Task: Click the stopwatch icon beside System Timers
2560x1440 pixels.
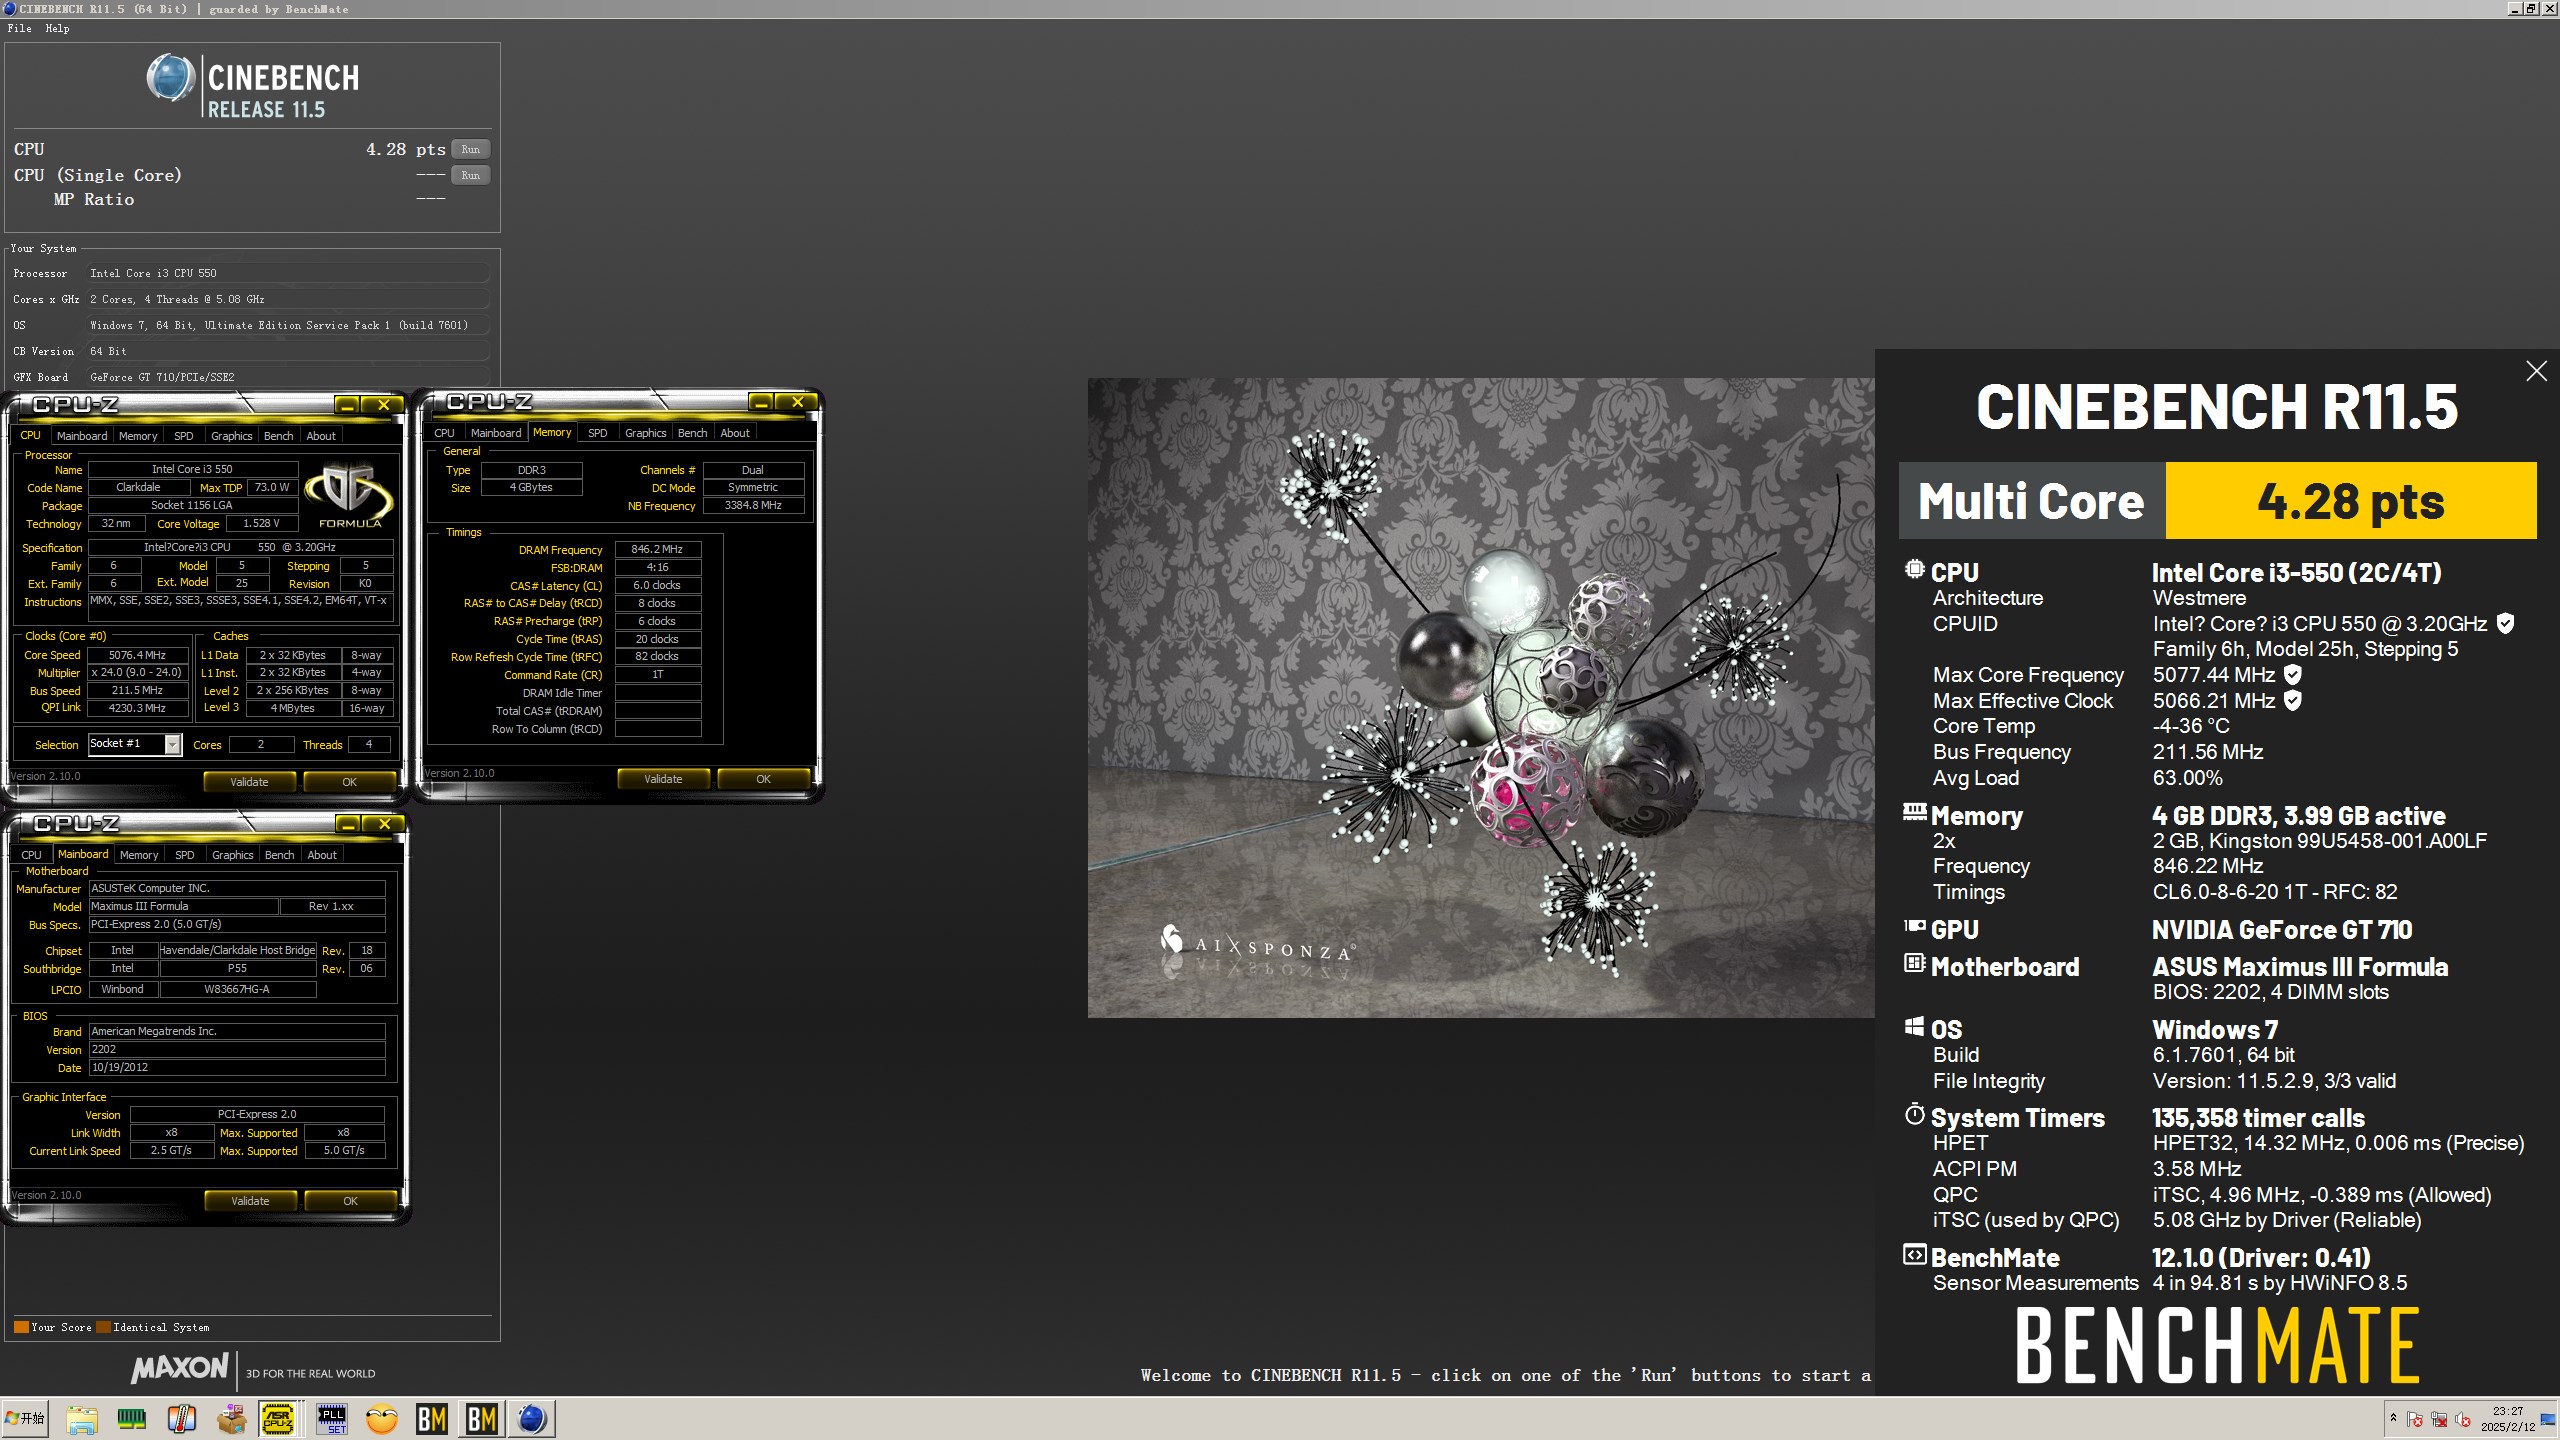Action: 1914,1114
